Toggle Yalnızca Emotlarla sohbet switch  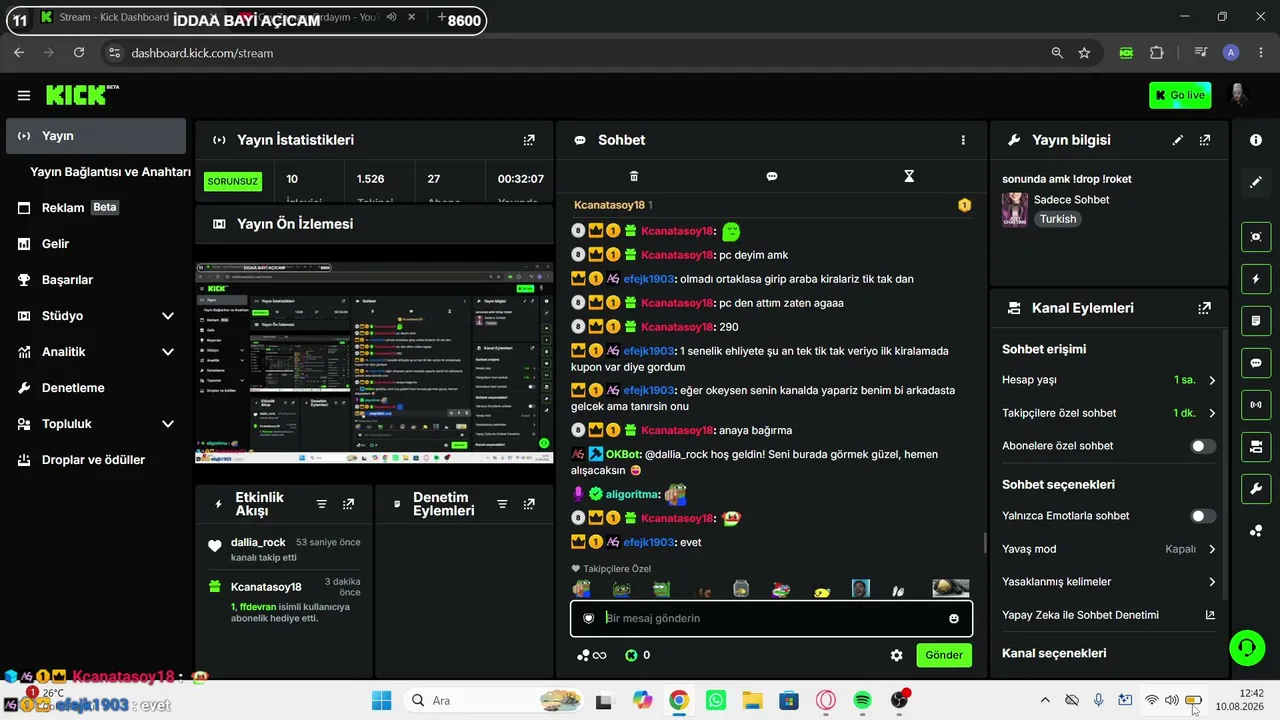pyautogui.click(x=1203, y=516)
